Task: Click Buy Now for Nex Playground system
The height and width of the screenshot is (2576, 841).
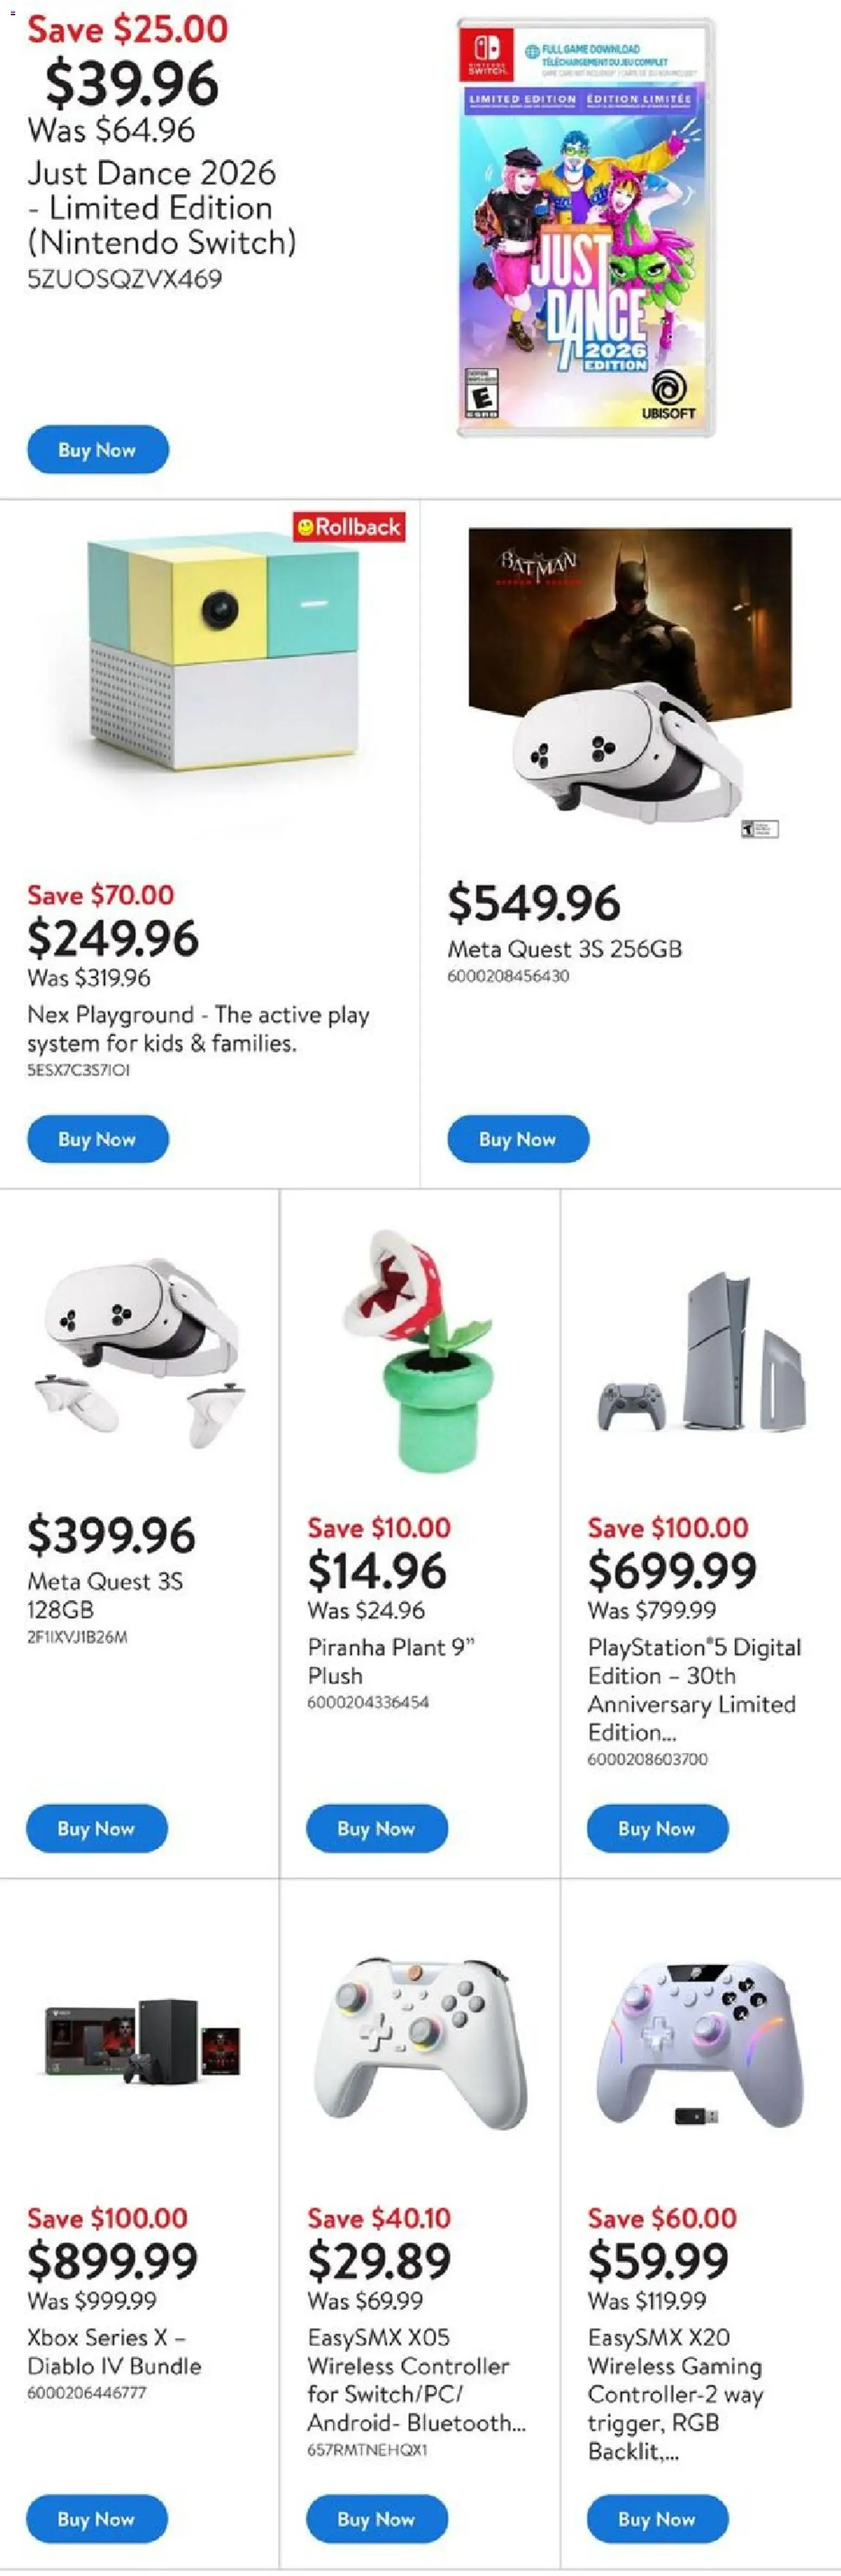Action: 97,1139
